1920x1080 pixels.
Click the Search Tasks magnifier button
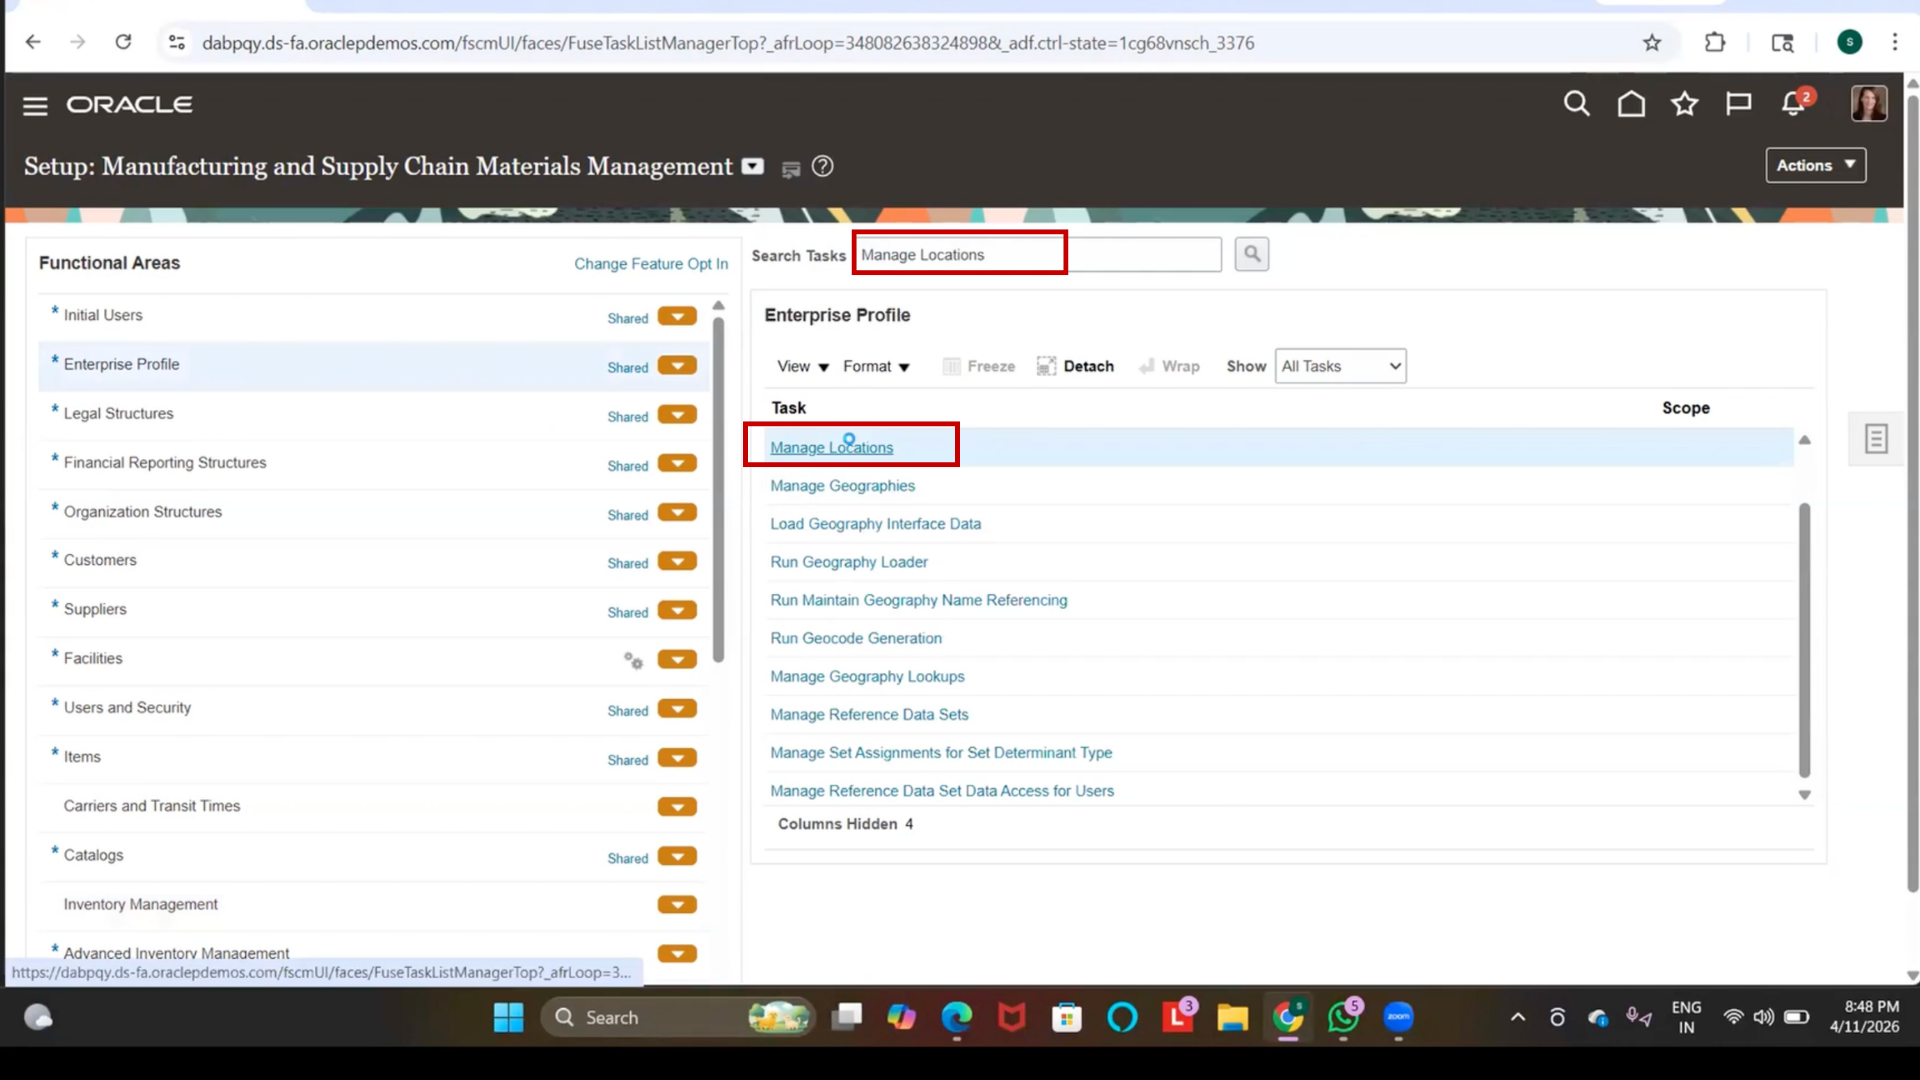1251,254
